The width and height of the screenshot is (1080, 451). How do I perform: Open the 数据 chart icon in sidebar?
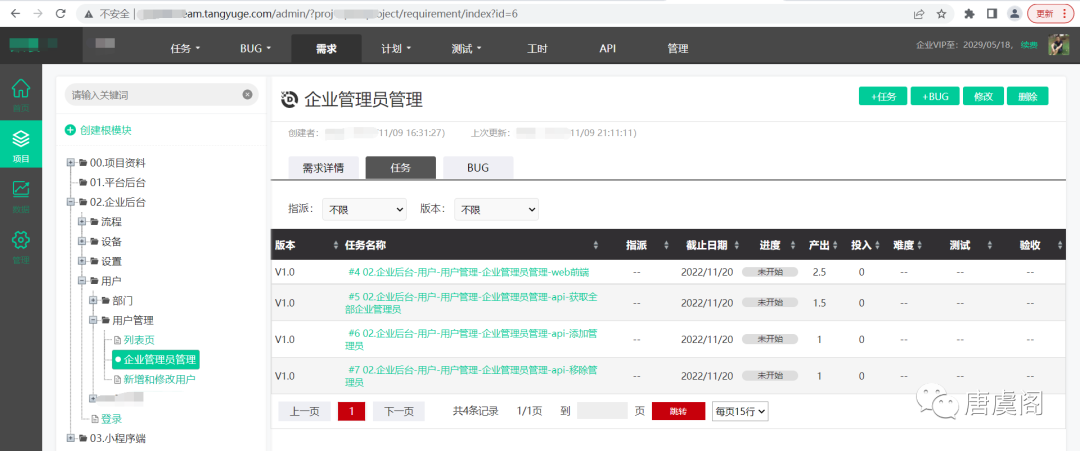point(20,191)
